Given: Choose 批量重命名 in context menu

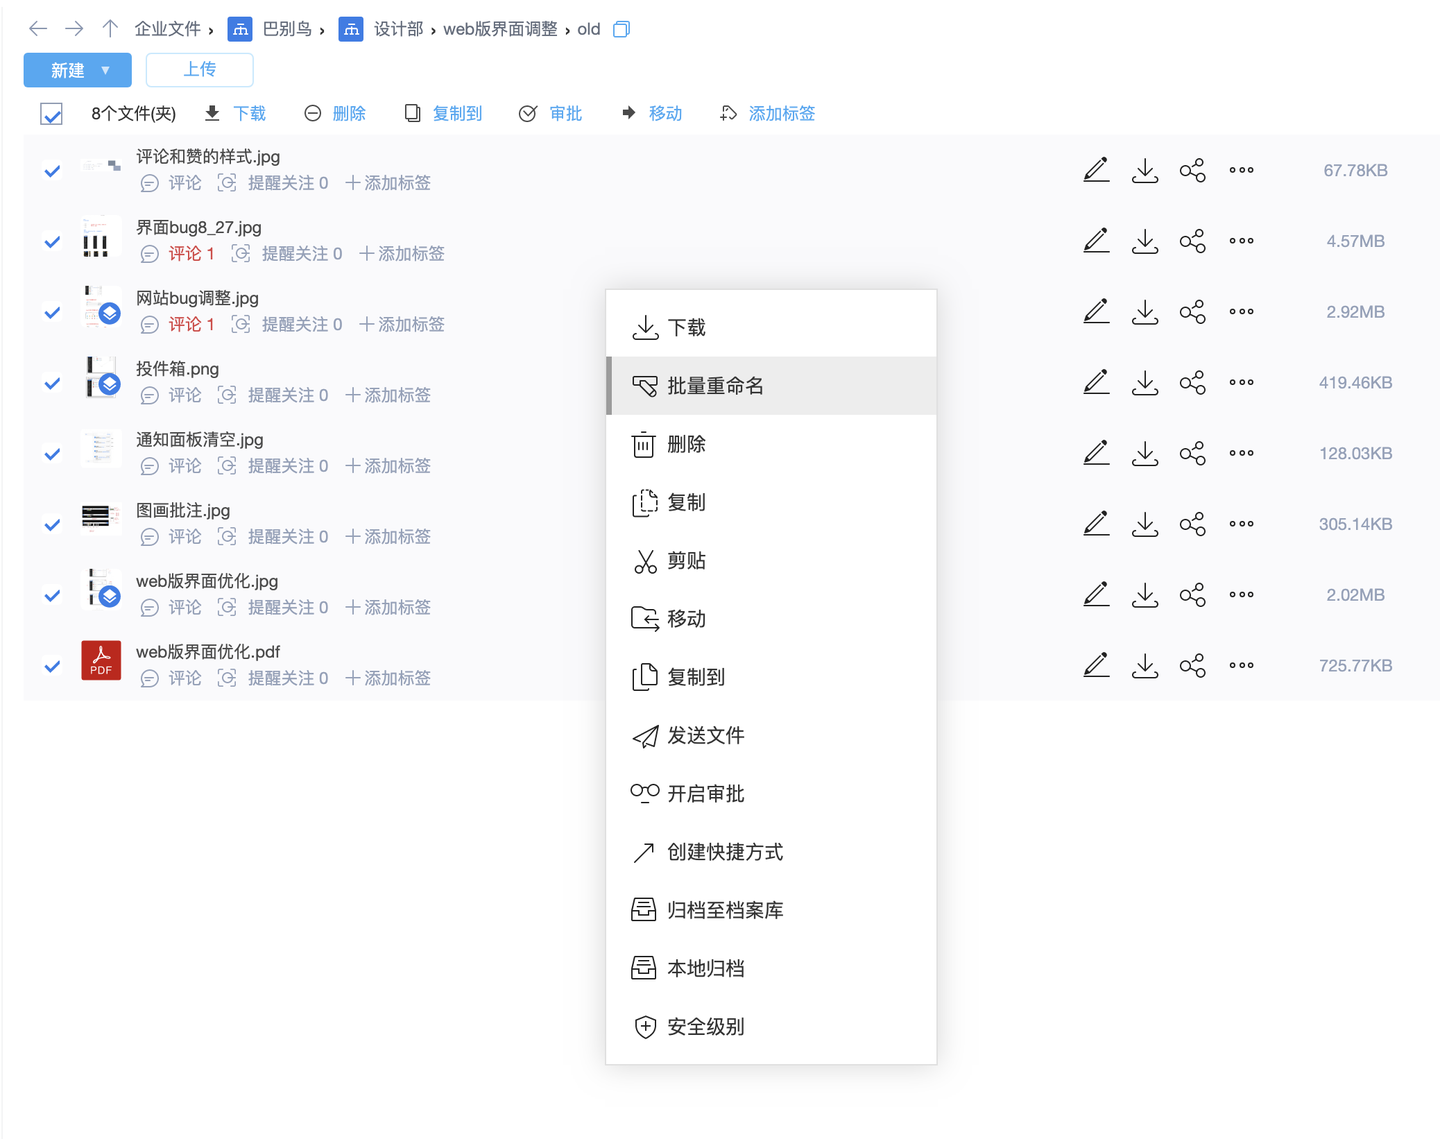Looking at the screenshot, I should tap(771, 385).
